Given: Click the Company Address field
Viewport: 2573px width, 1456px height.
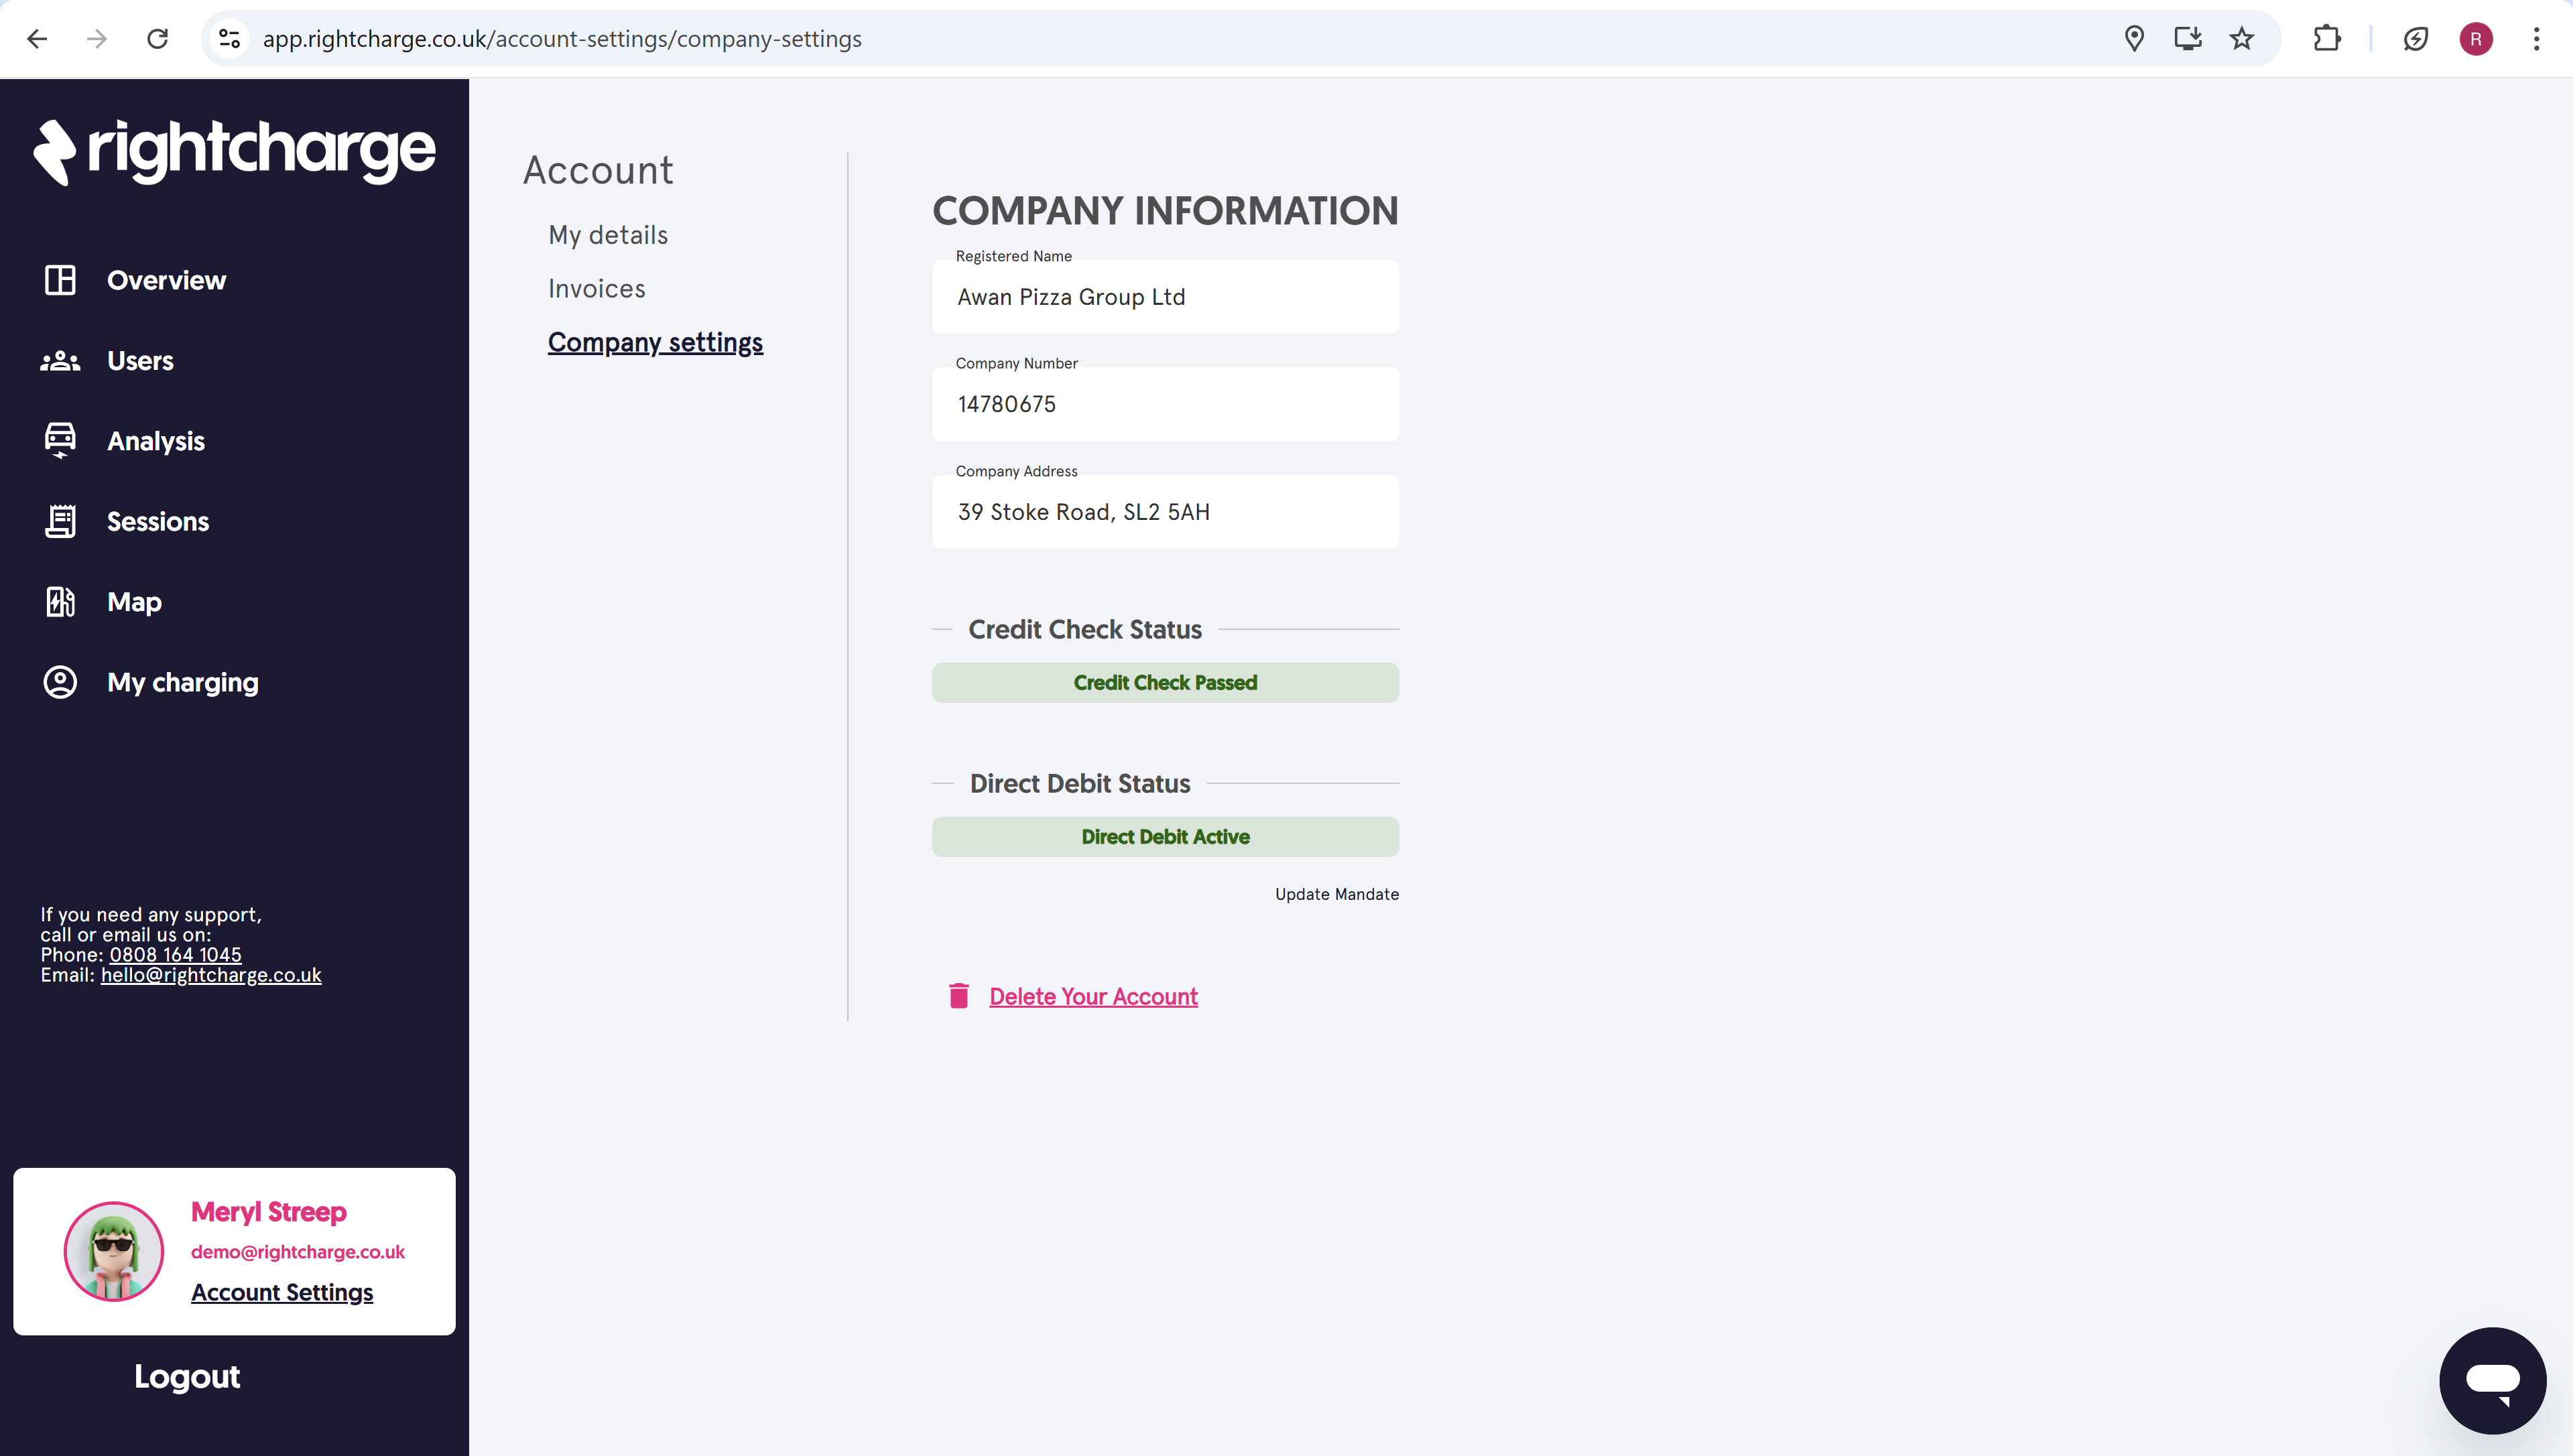Looking at the screenshot, I should click(1165, 512).
